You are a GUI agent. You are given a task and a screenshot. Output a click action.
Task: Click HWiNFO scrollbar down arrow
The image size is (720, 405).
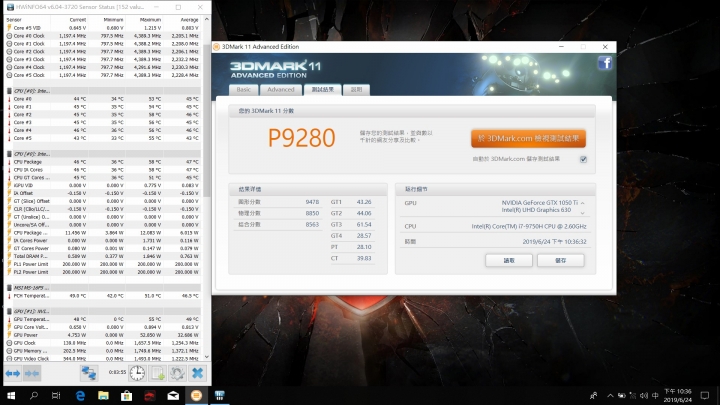(x=206, y=357)
